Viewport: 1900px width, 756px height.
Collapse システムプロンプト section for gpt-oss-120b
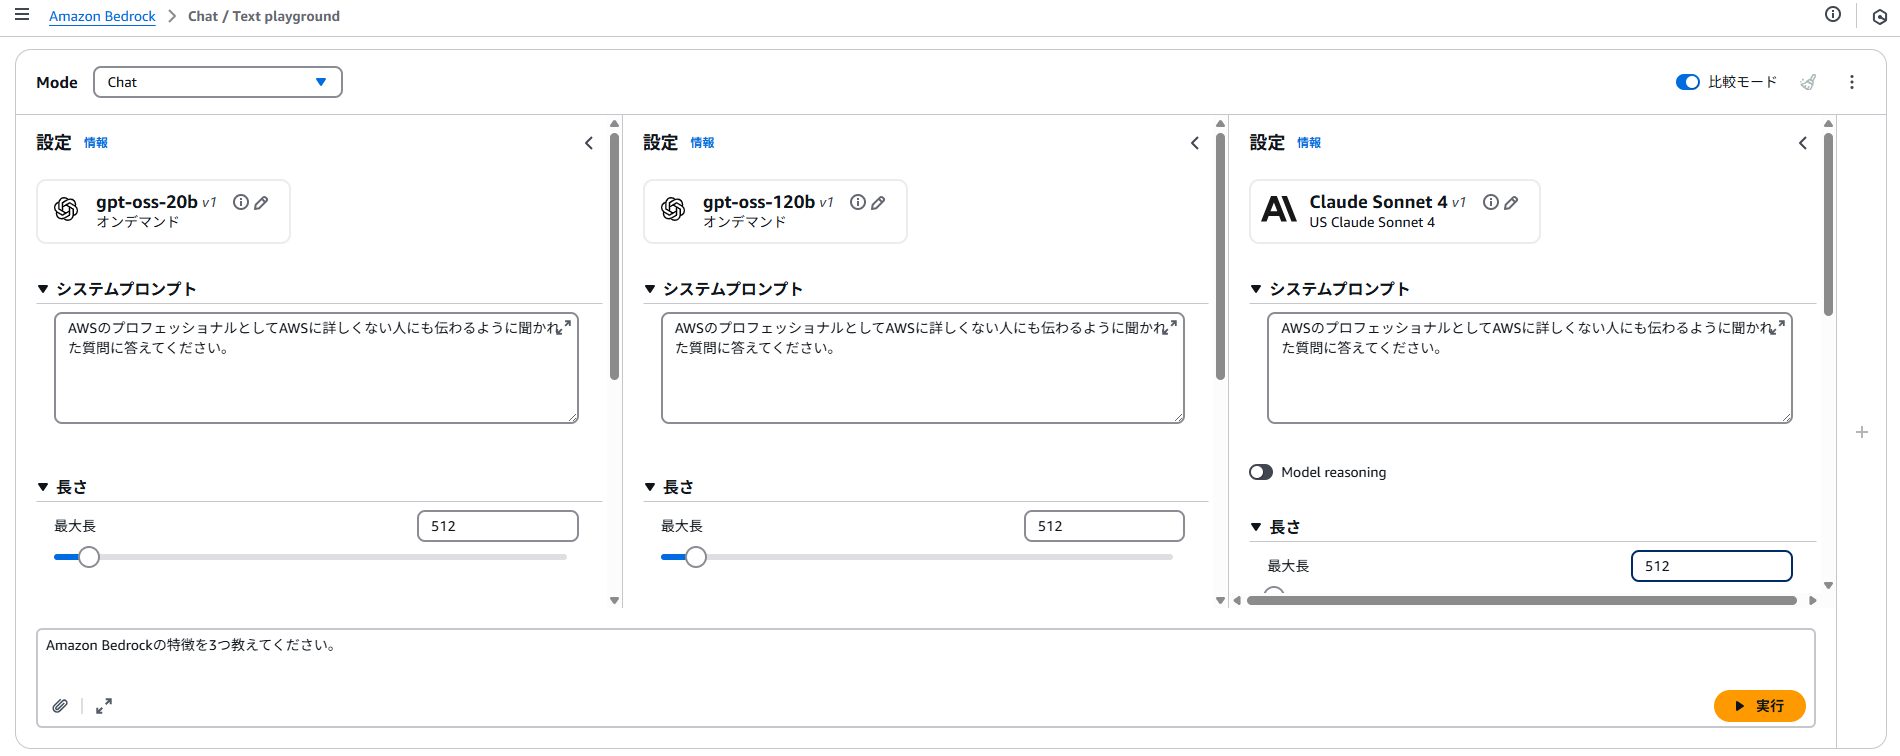coord(650,289)
